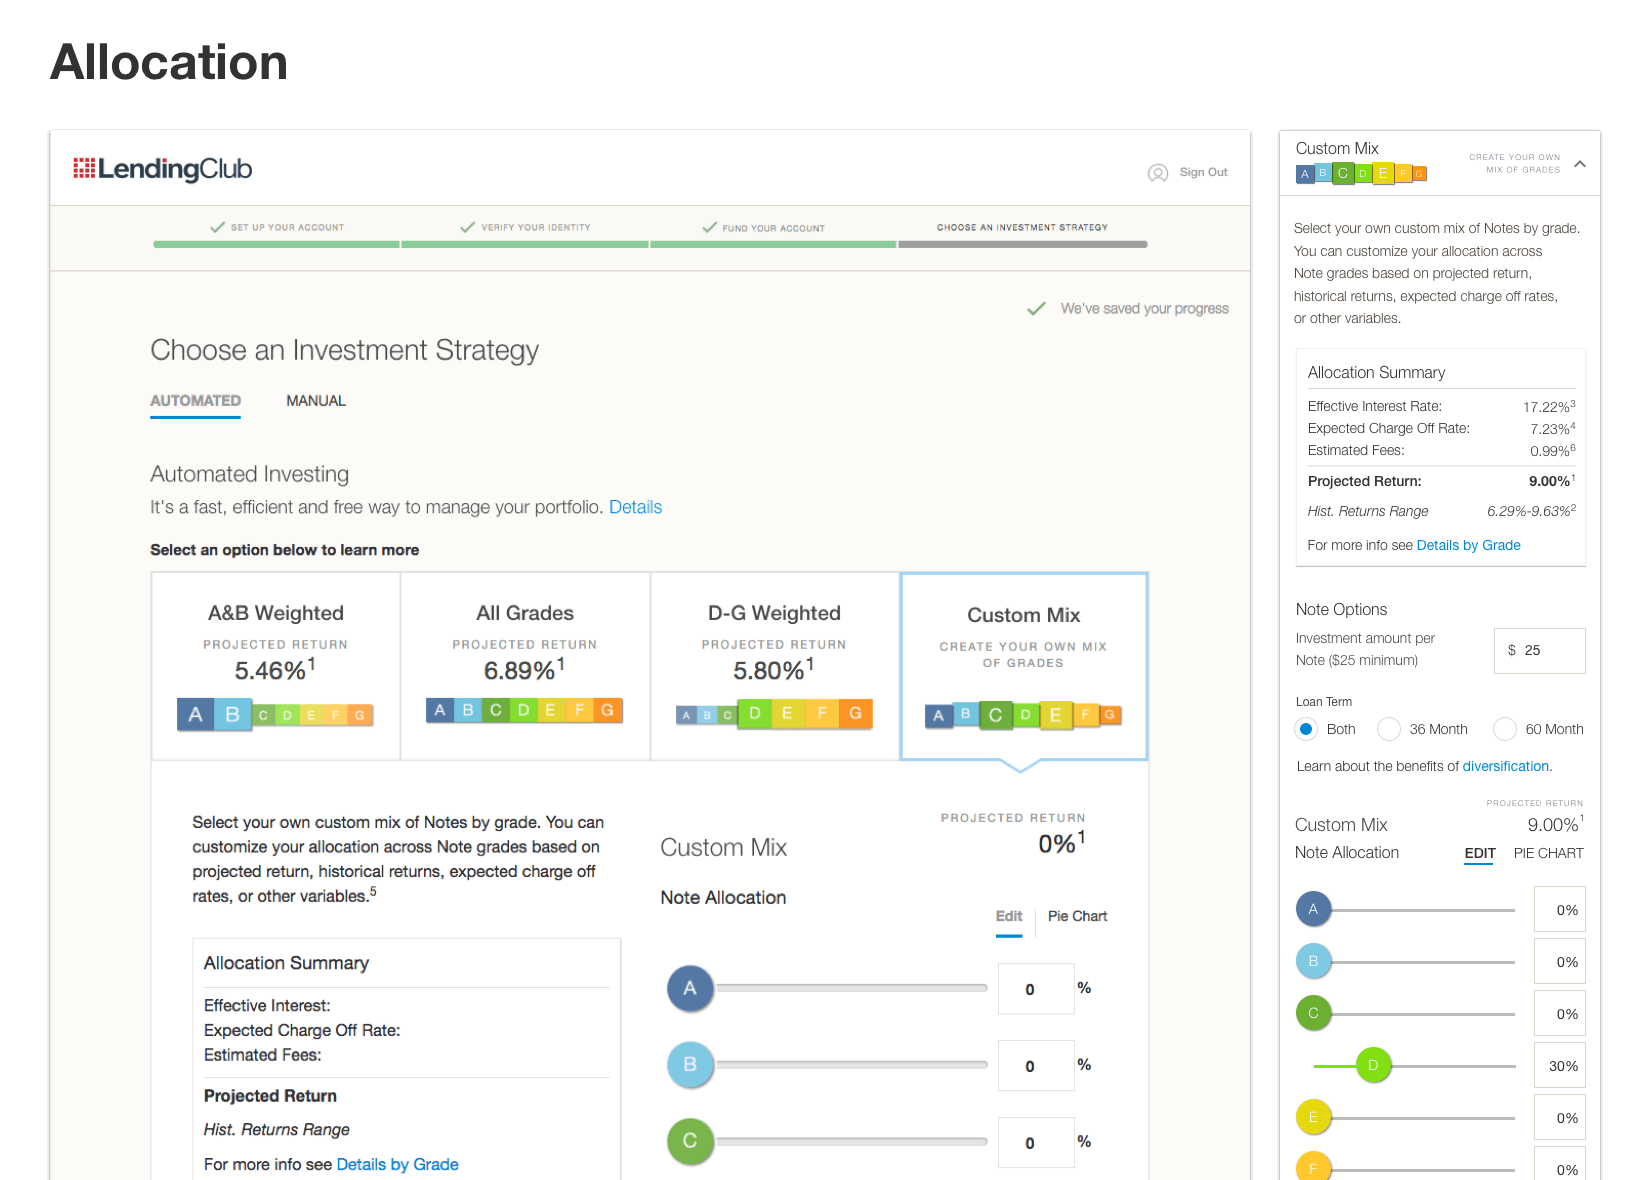Image resolution: width=1650 pixels, height=1180 pixels.
Task: Adjust grade B slider in main allocation
Action: click(852, 1065)
